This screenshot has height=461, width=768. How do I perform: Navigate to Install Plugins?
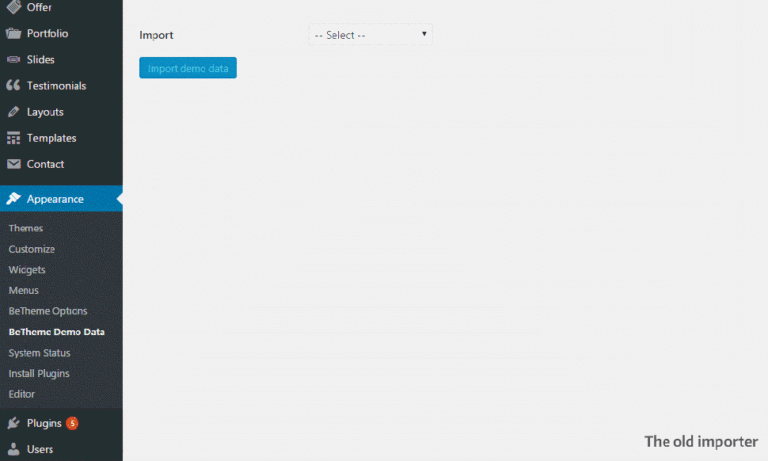tap(38, 373)
